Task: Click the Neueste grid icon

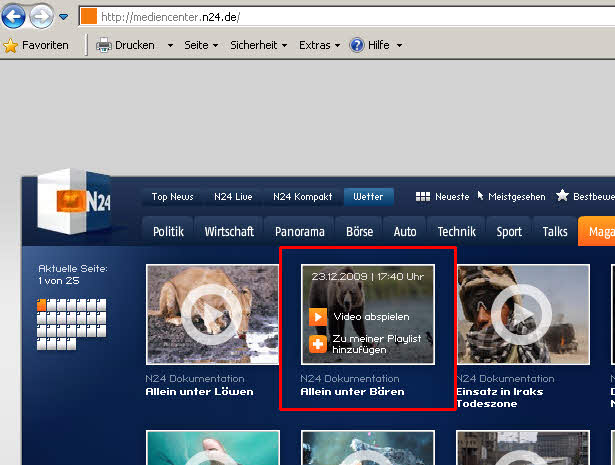Action: pos(423,197)
